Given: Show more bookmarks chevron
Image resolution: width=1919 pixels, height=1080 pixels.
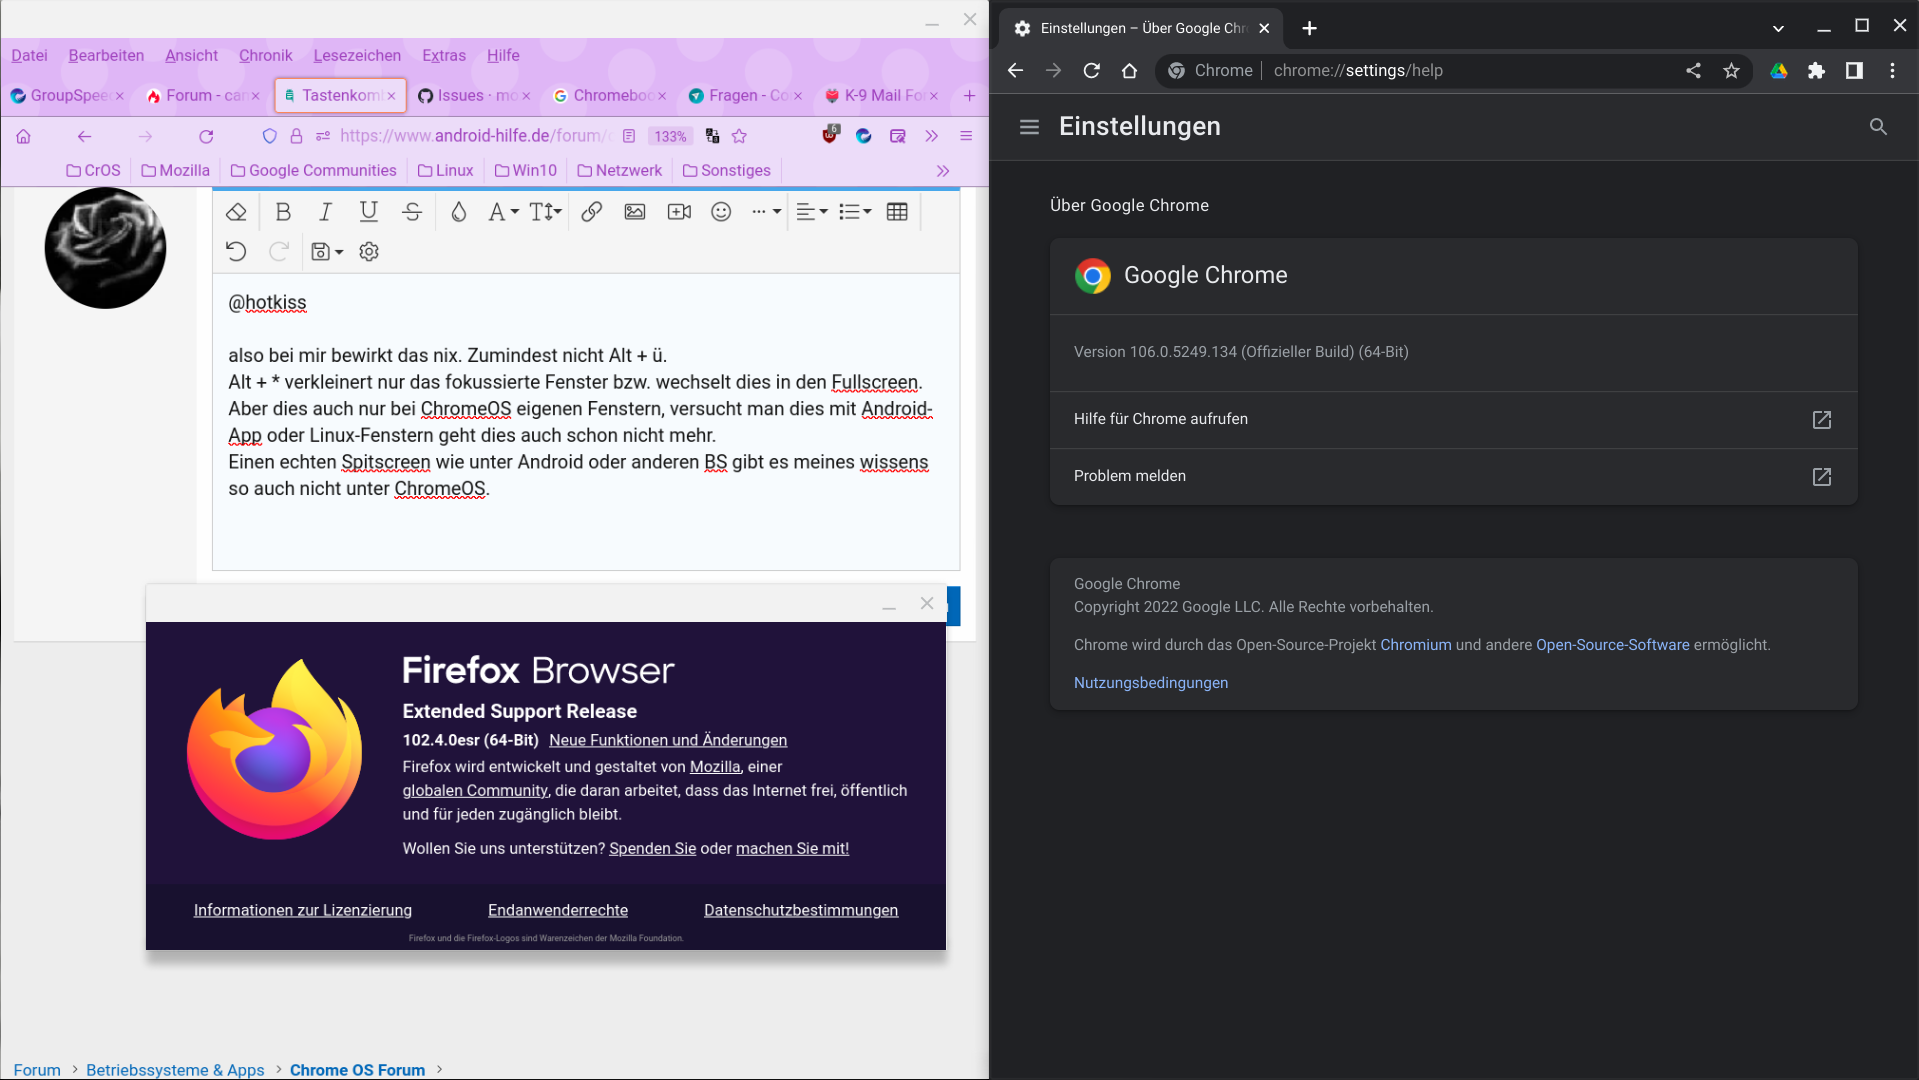Looking at the screenshot, I should pyautogui.click(x=943, y=171).
